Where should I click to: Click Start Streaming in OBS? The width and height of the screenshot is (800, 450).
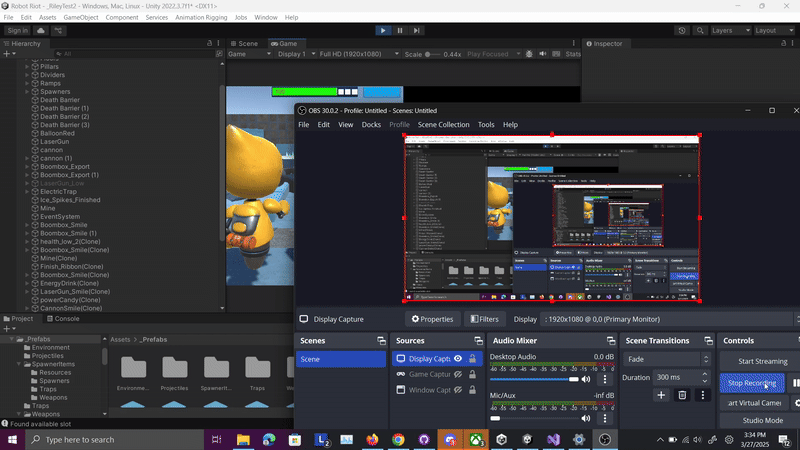[x=762, y=361]
